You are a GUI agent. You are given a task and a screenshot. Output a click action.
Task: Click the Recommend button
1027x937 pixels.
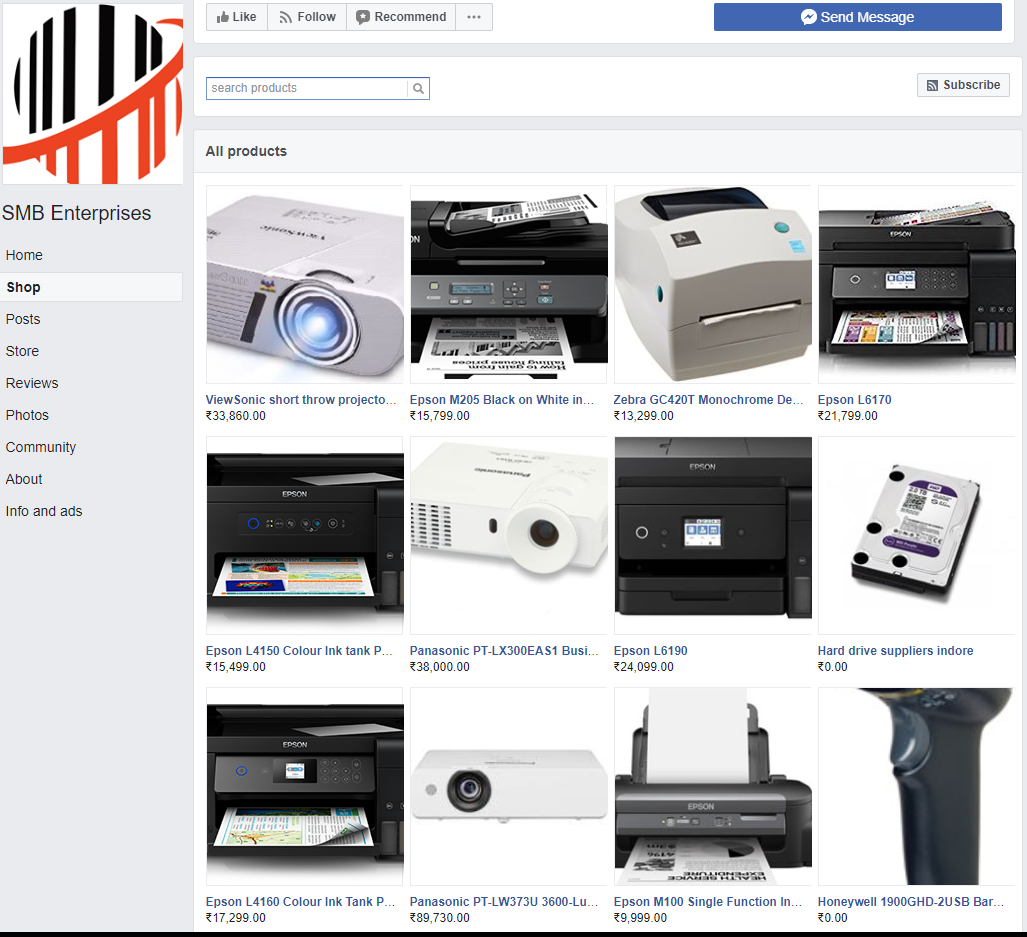(401, 17)
